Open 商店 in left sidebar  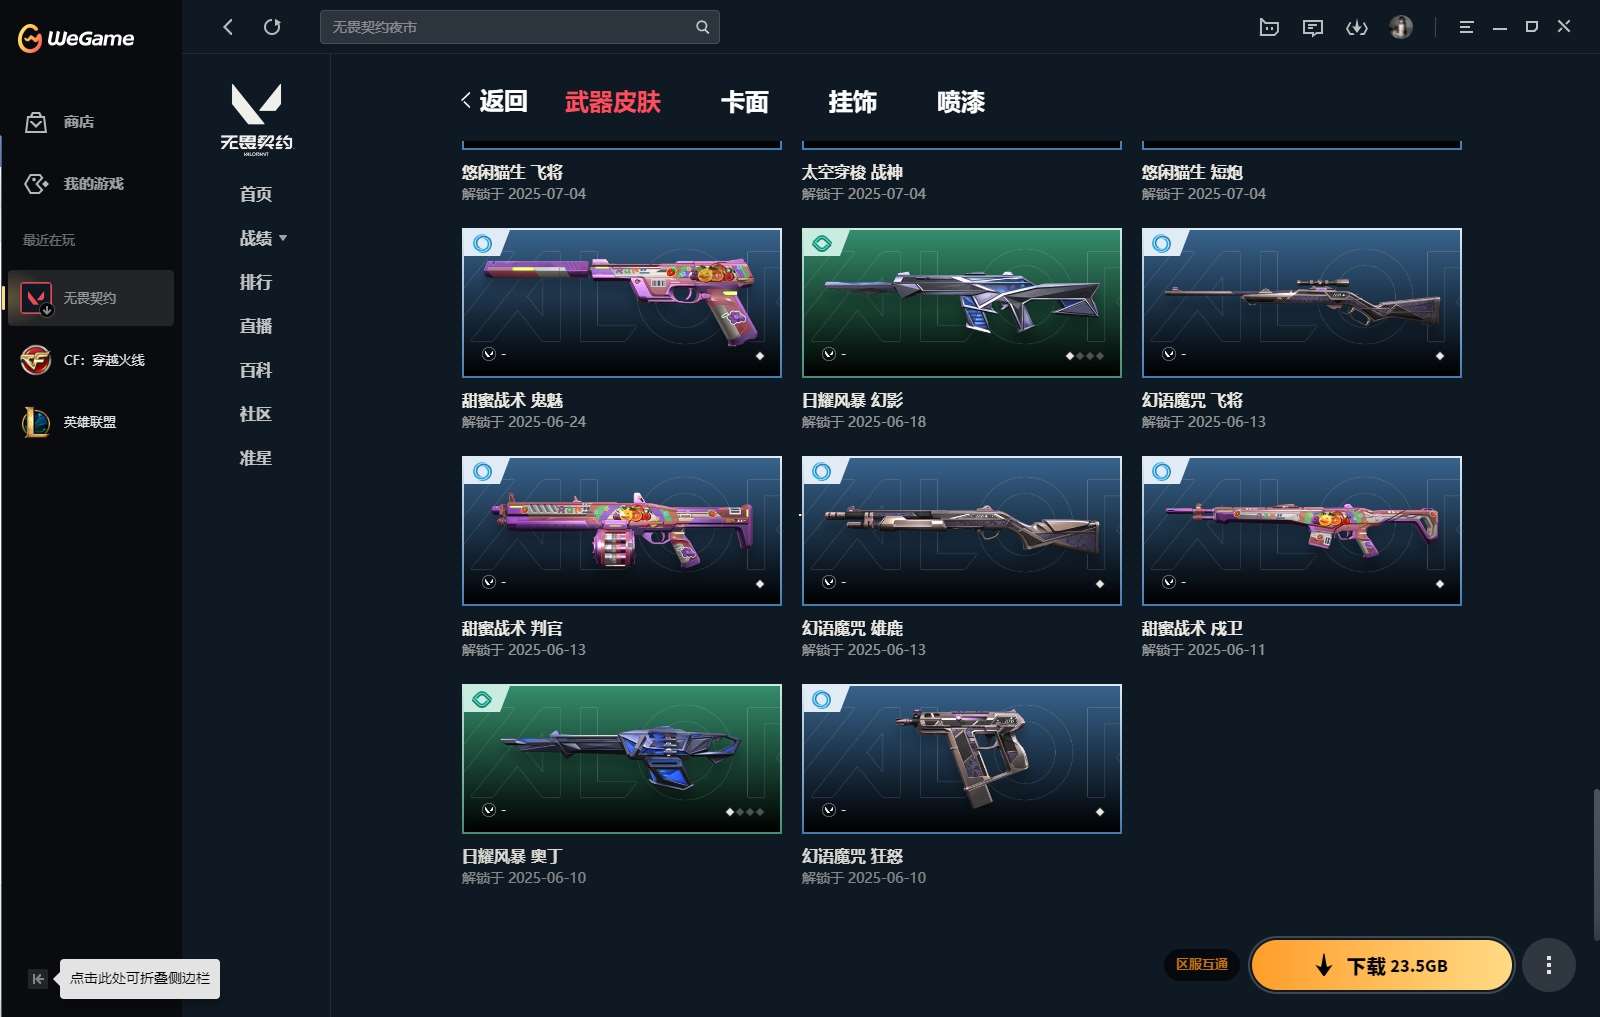[78, 122]
